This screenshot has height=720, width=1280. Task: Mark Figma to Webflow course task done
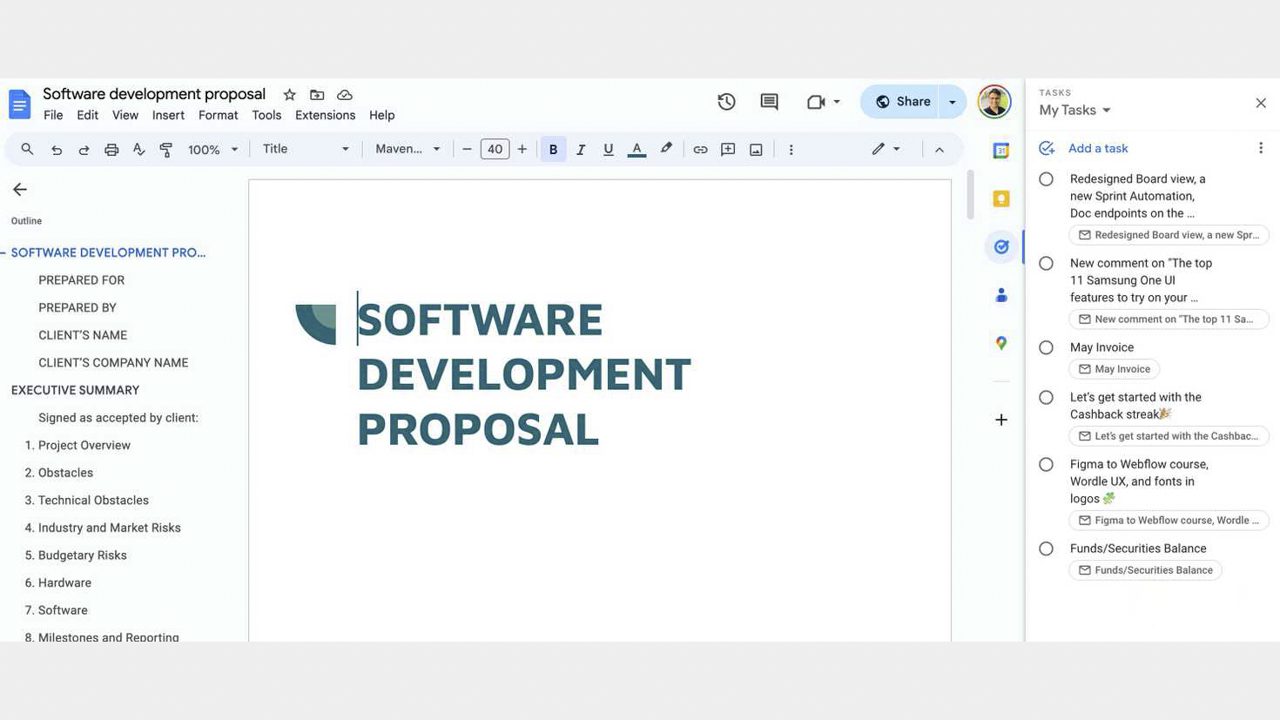[x=1046, y=465]
